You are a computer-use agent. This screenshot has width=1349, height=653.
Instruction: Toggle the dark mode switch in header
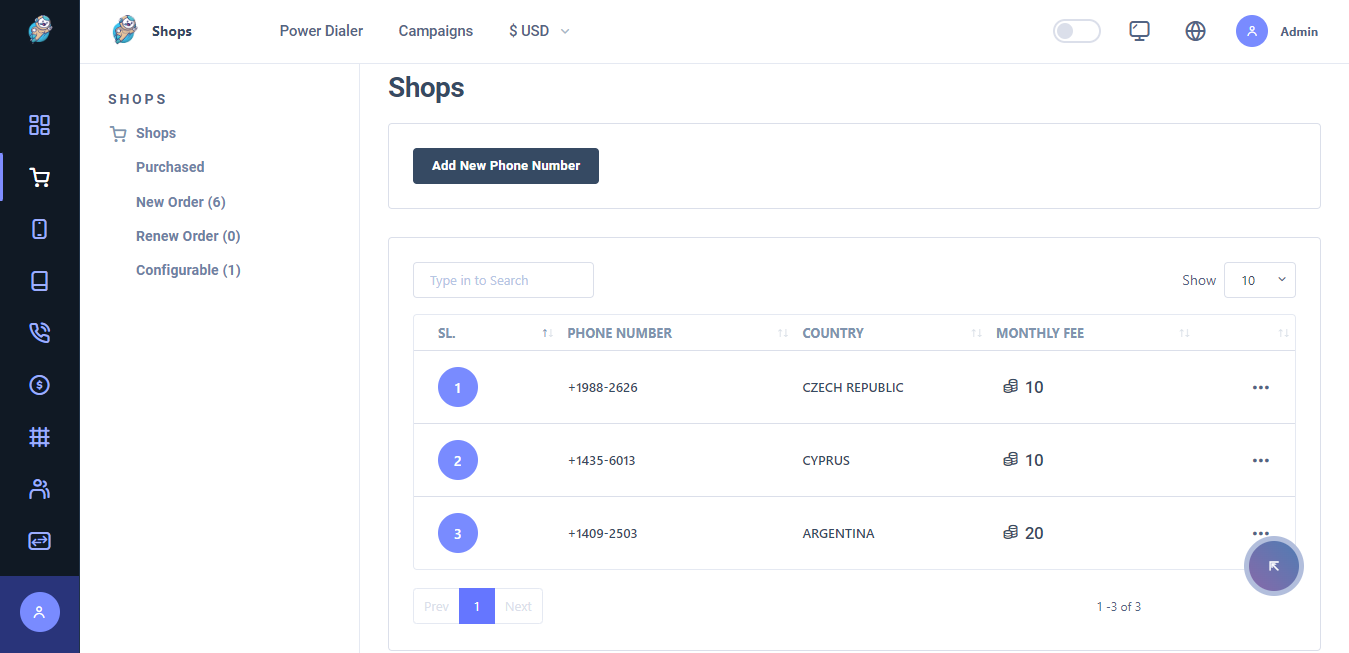coord(1076,31)
